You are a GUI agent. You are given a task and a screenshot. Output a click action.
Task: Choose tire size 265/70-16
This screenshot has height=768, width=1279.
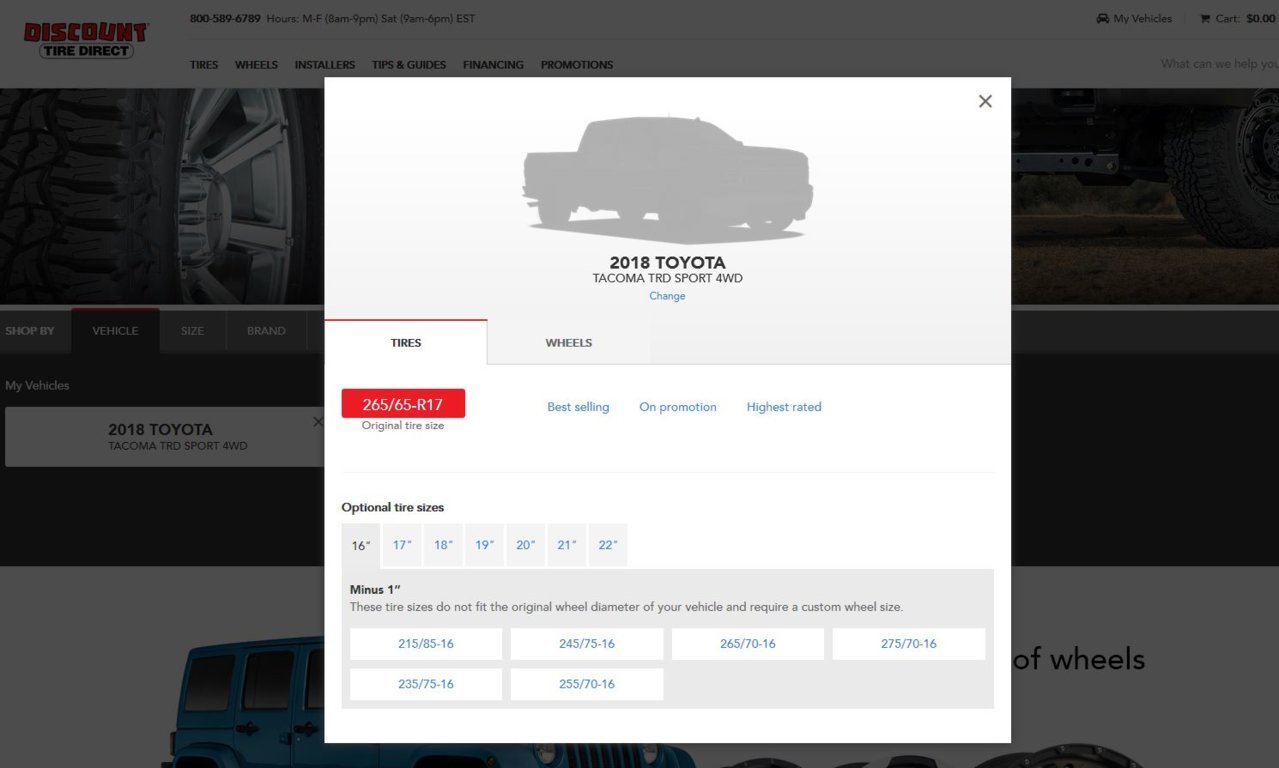click(x=748, y=644)
